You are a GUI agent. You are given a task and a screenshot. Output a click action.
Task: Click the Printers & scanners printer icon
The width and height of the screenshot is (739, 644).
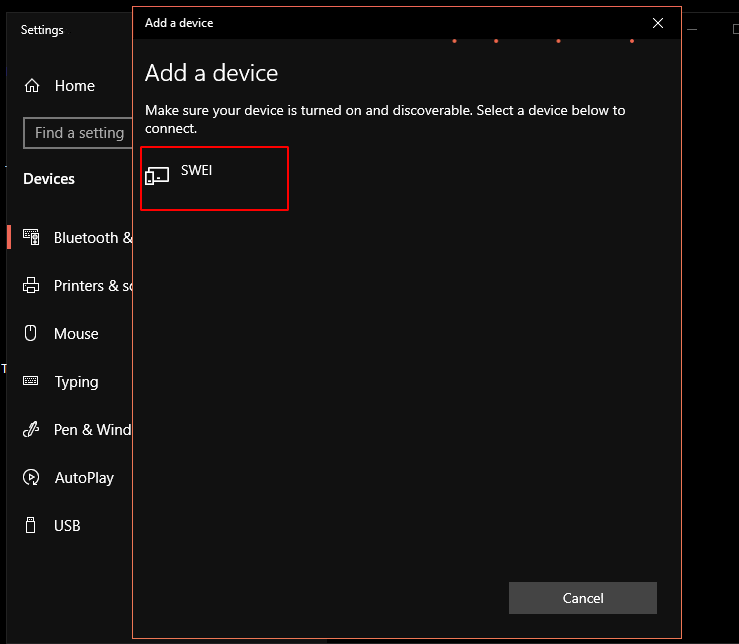coord(31,285)
